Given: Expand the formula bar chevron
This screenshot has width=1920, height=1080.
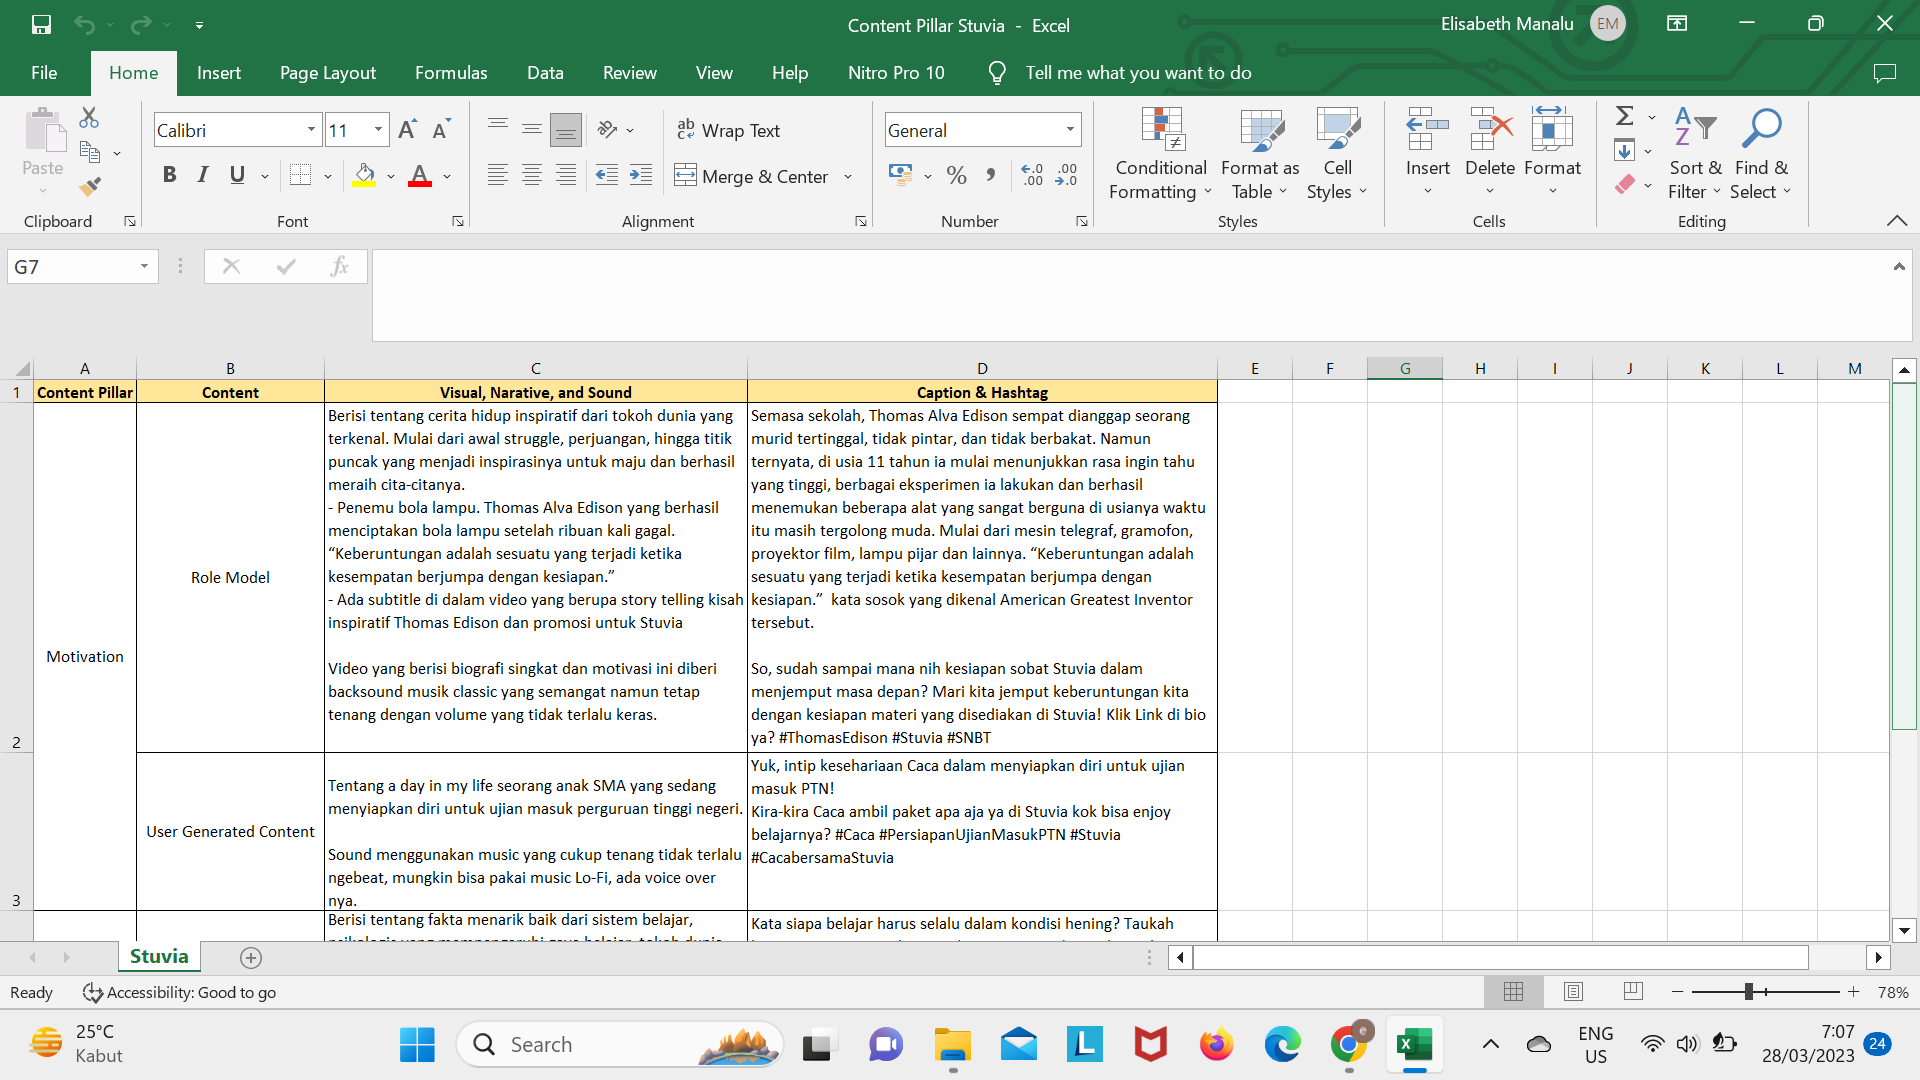Looking at the screenshot, I should tap(1899, 266).
